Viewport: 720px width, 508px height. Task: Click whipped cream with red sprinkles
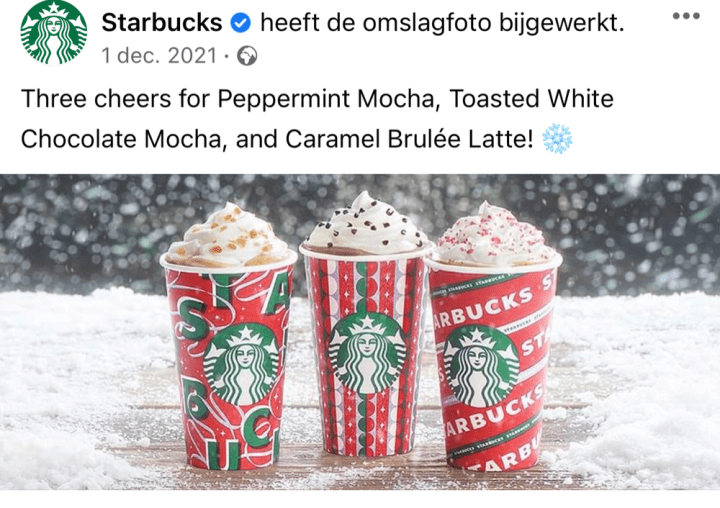coord(495,234)
